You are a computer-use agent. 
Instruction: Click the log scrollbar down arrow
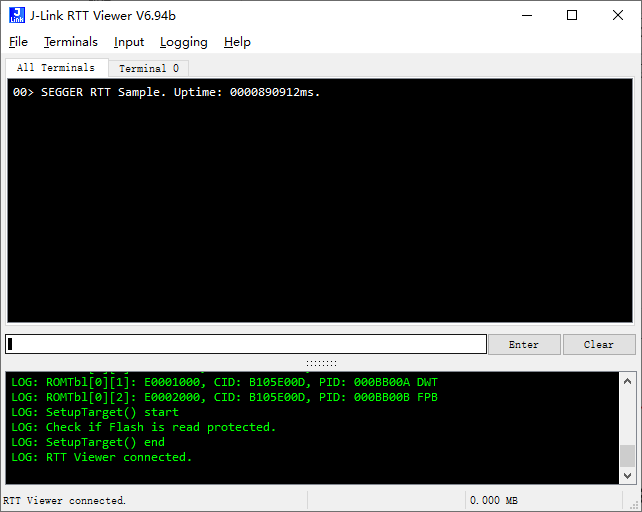(x=627, y=476)
